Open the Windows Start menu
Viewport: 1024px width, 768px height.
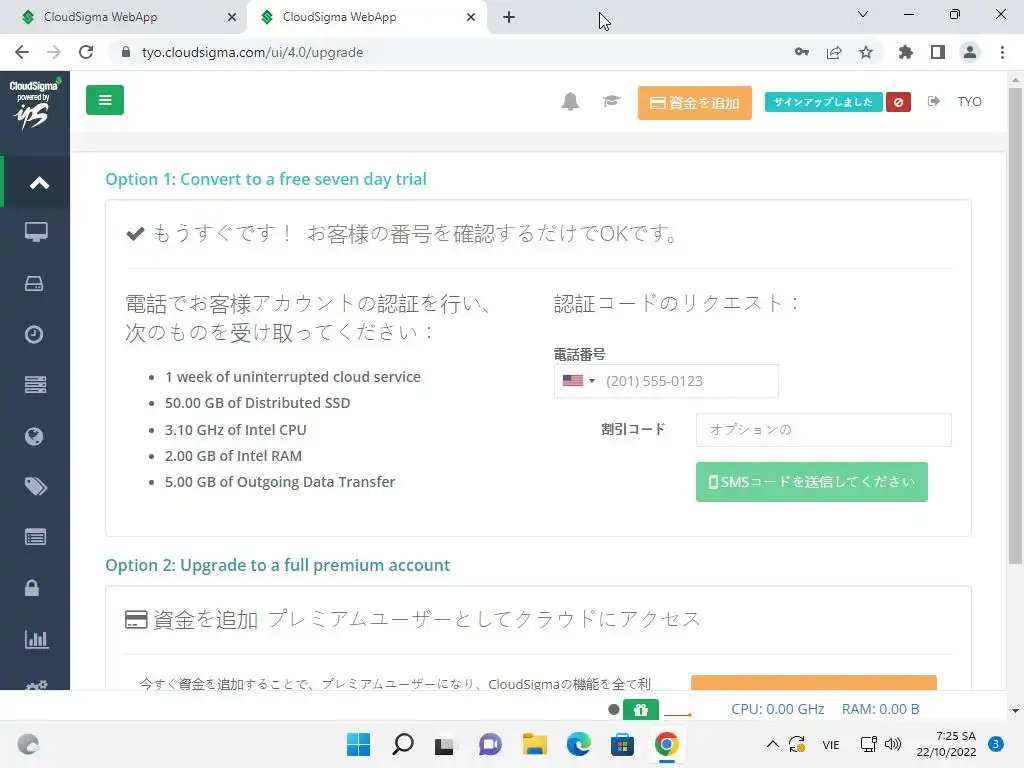point(359,744)
